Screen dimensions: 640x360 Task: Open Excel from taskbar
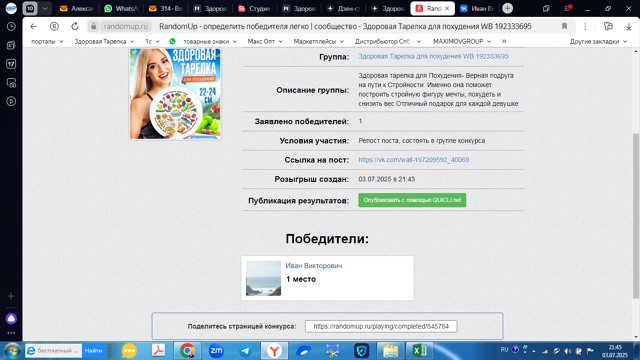[x=419, y=351]
